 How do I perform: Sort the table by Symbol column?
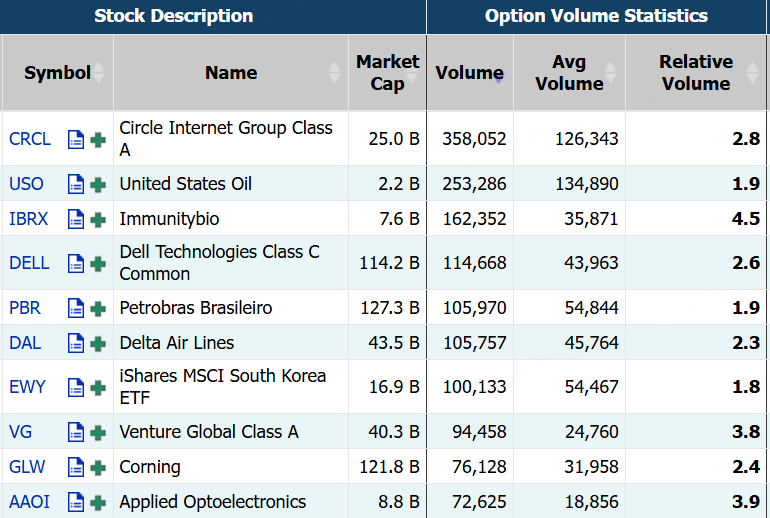tap(57, 73)
